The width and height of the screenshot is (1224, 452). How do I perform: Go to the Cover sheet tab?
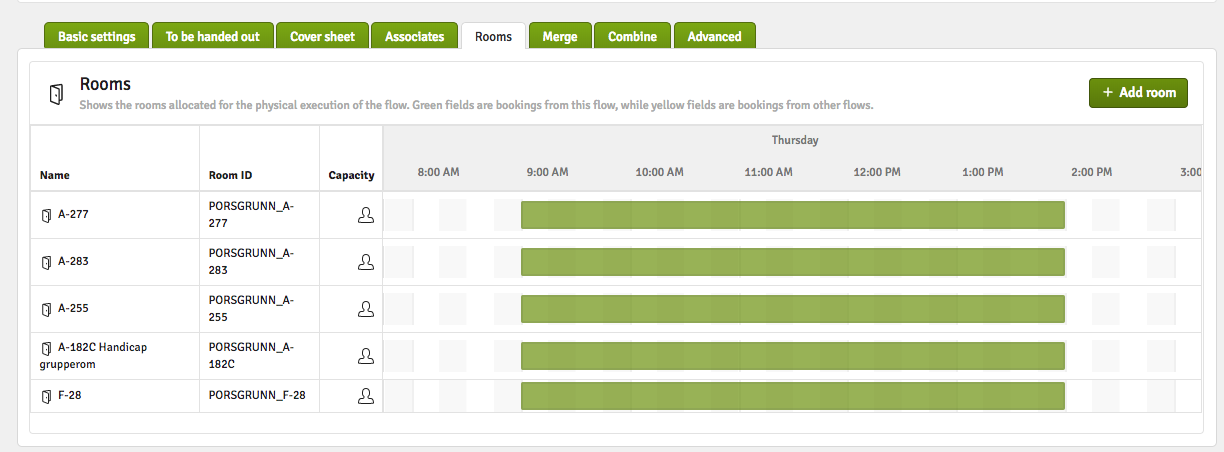(322, 36)
